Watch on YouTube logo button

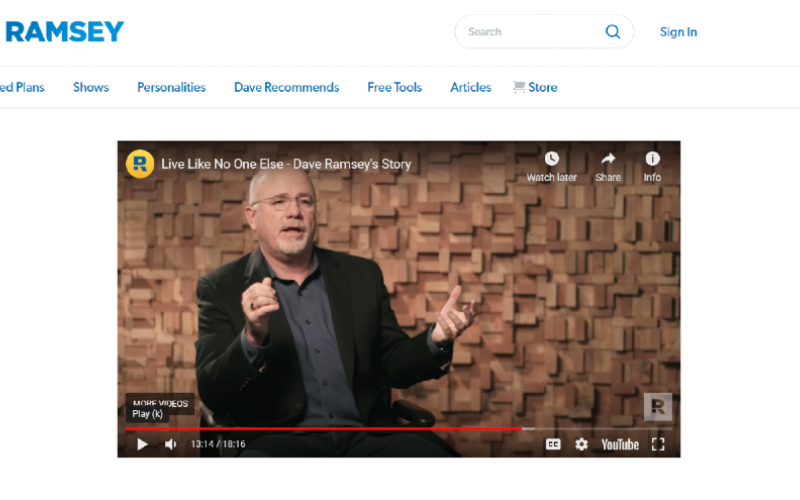[x=620, y=445]
